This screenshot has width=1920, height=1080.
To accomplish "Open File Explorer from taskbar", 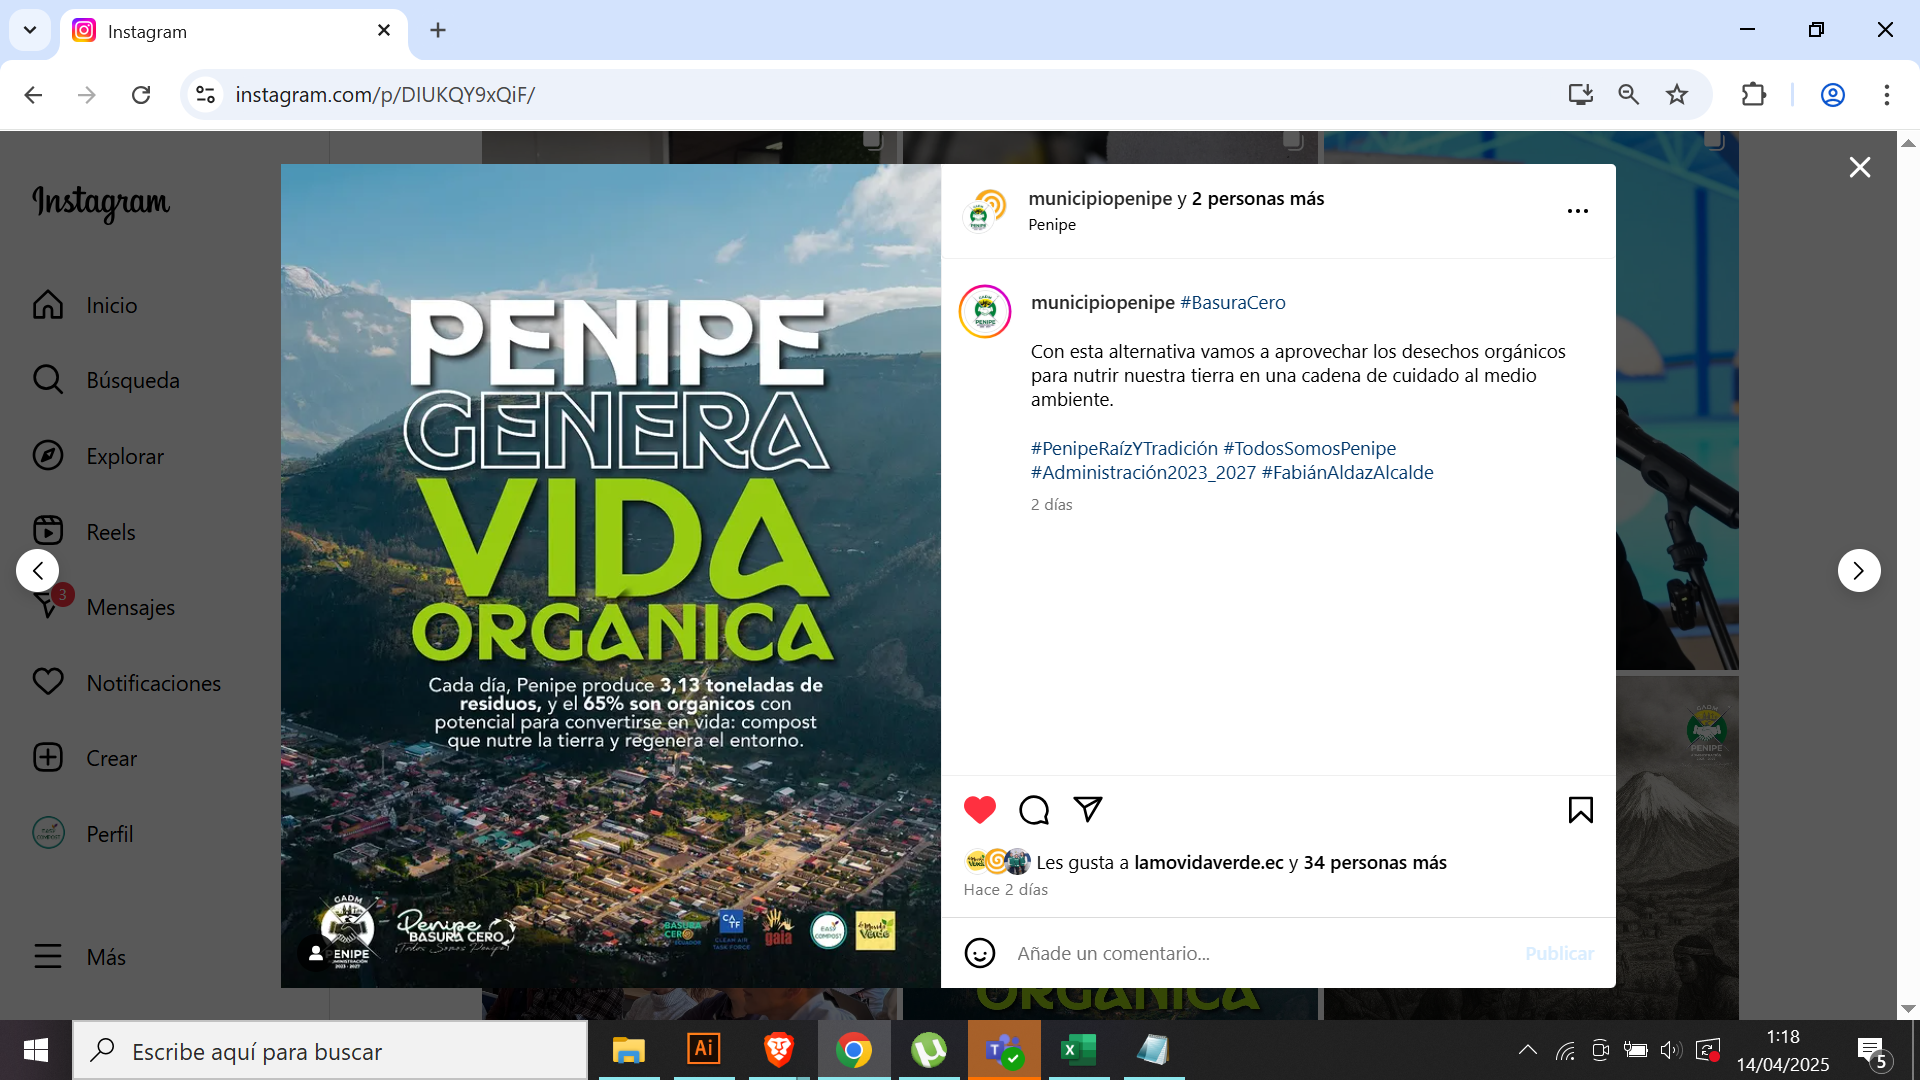I will pos(629,1050).
